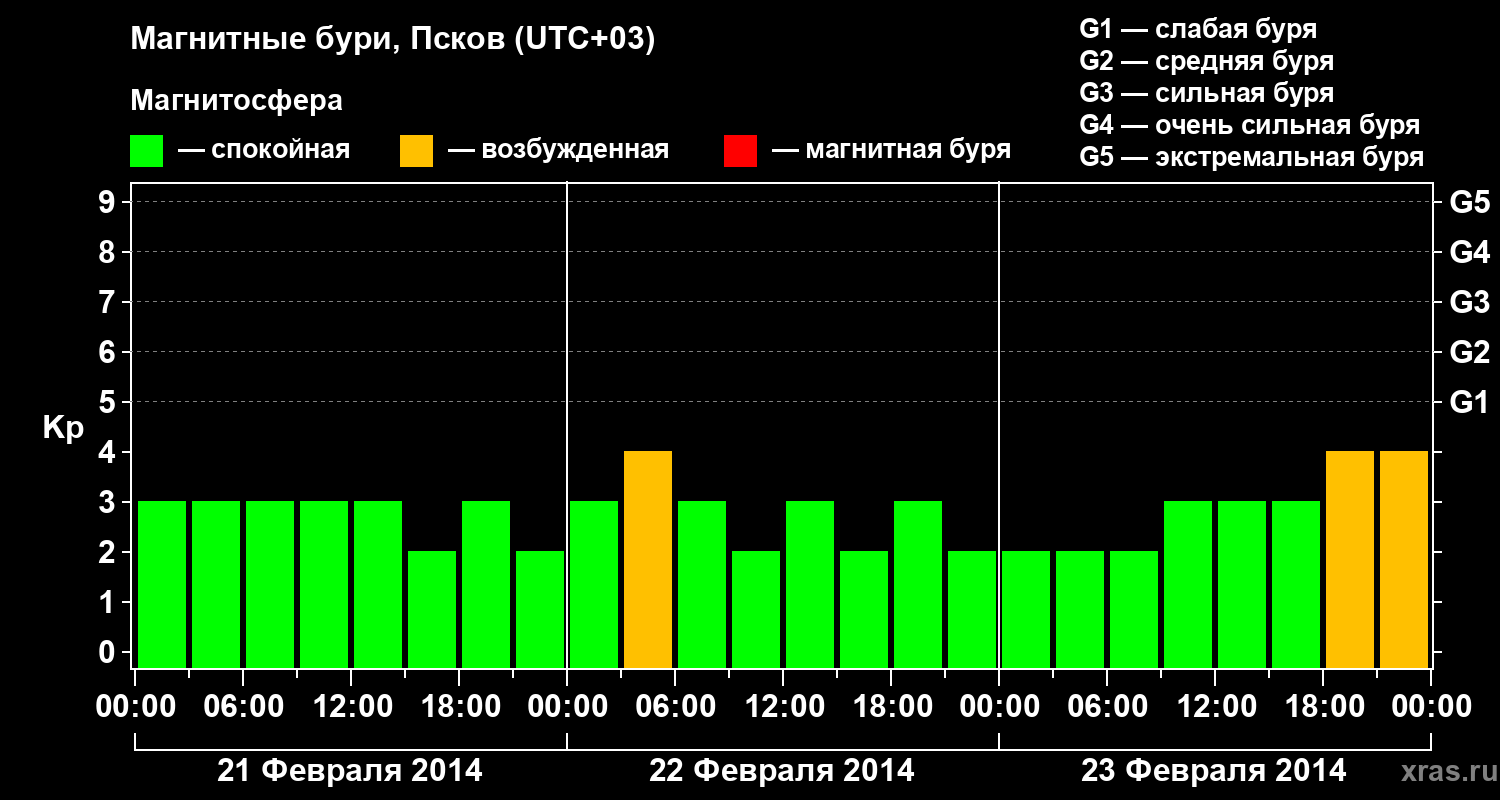Click the right-axis 'G3' label
Viewport: 1500px width, 800px height.
click(1469, 302)
